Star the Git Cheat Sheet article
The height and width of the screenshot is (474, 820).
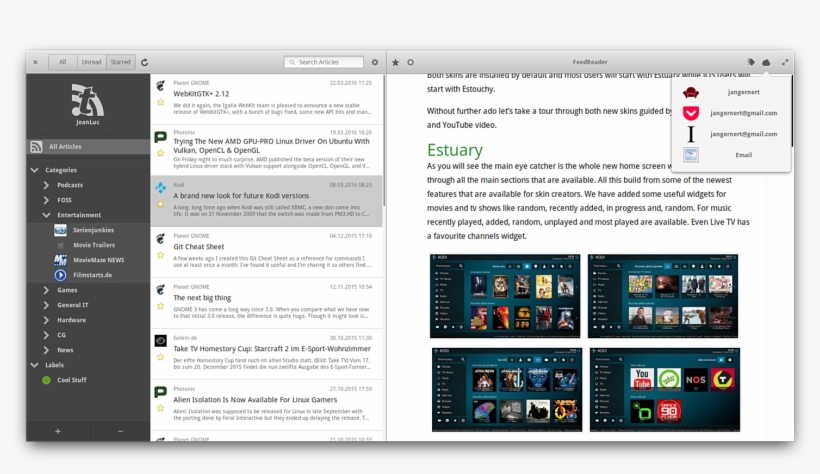click(x=161, y=255)
